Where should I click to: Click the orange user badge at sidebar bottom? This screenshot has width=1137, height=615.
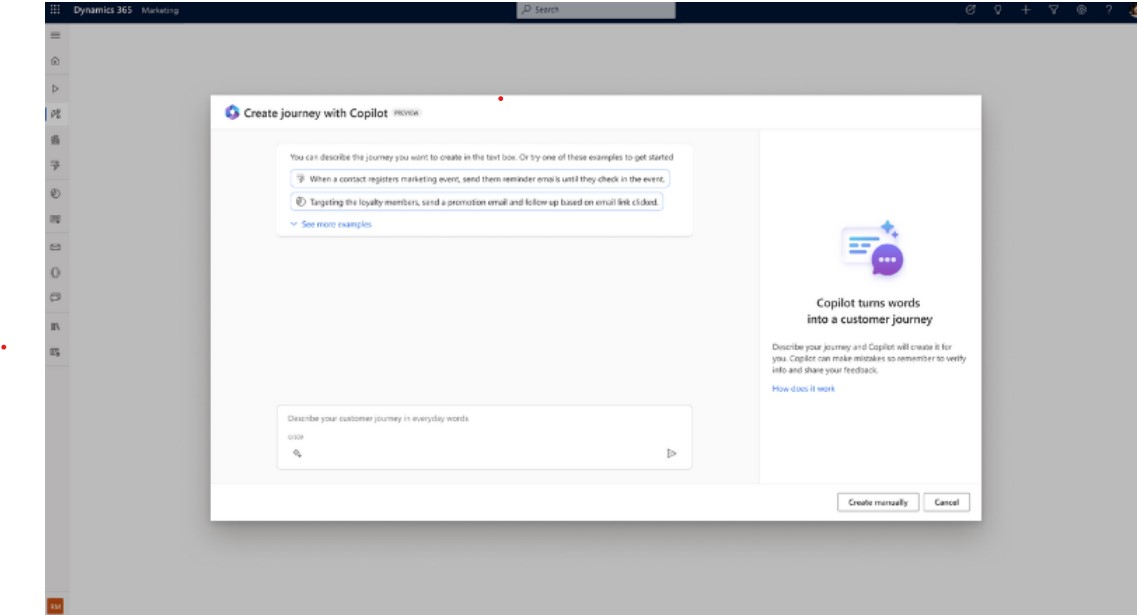point(55,606)
